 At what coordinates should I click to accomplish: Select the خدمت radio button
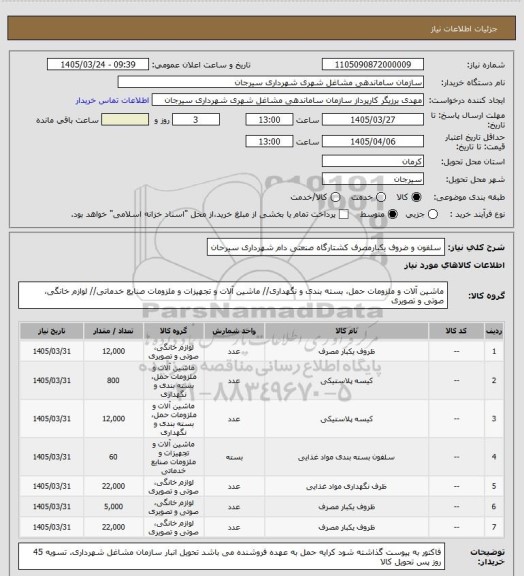pos(381,197)
